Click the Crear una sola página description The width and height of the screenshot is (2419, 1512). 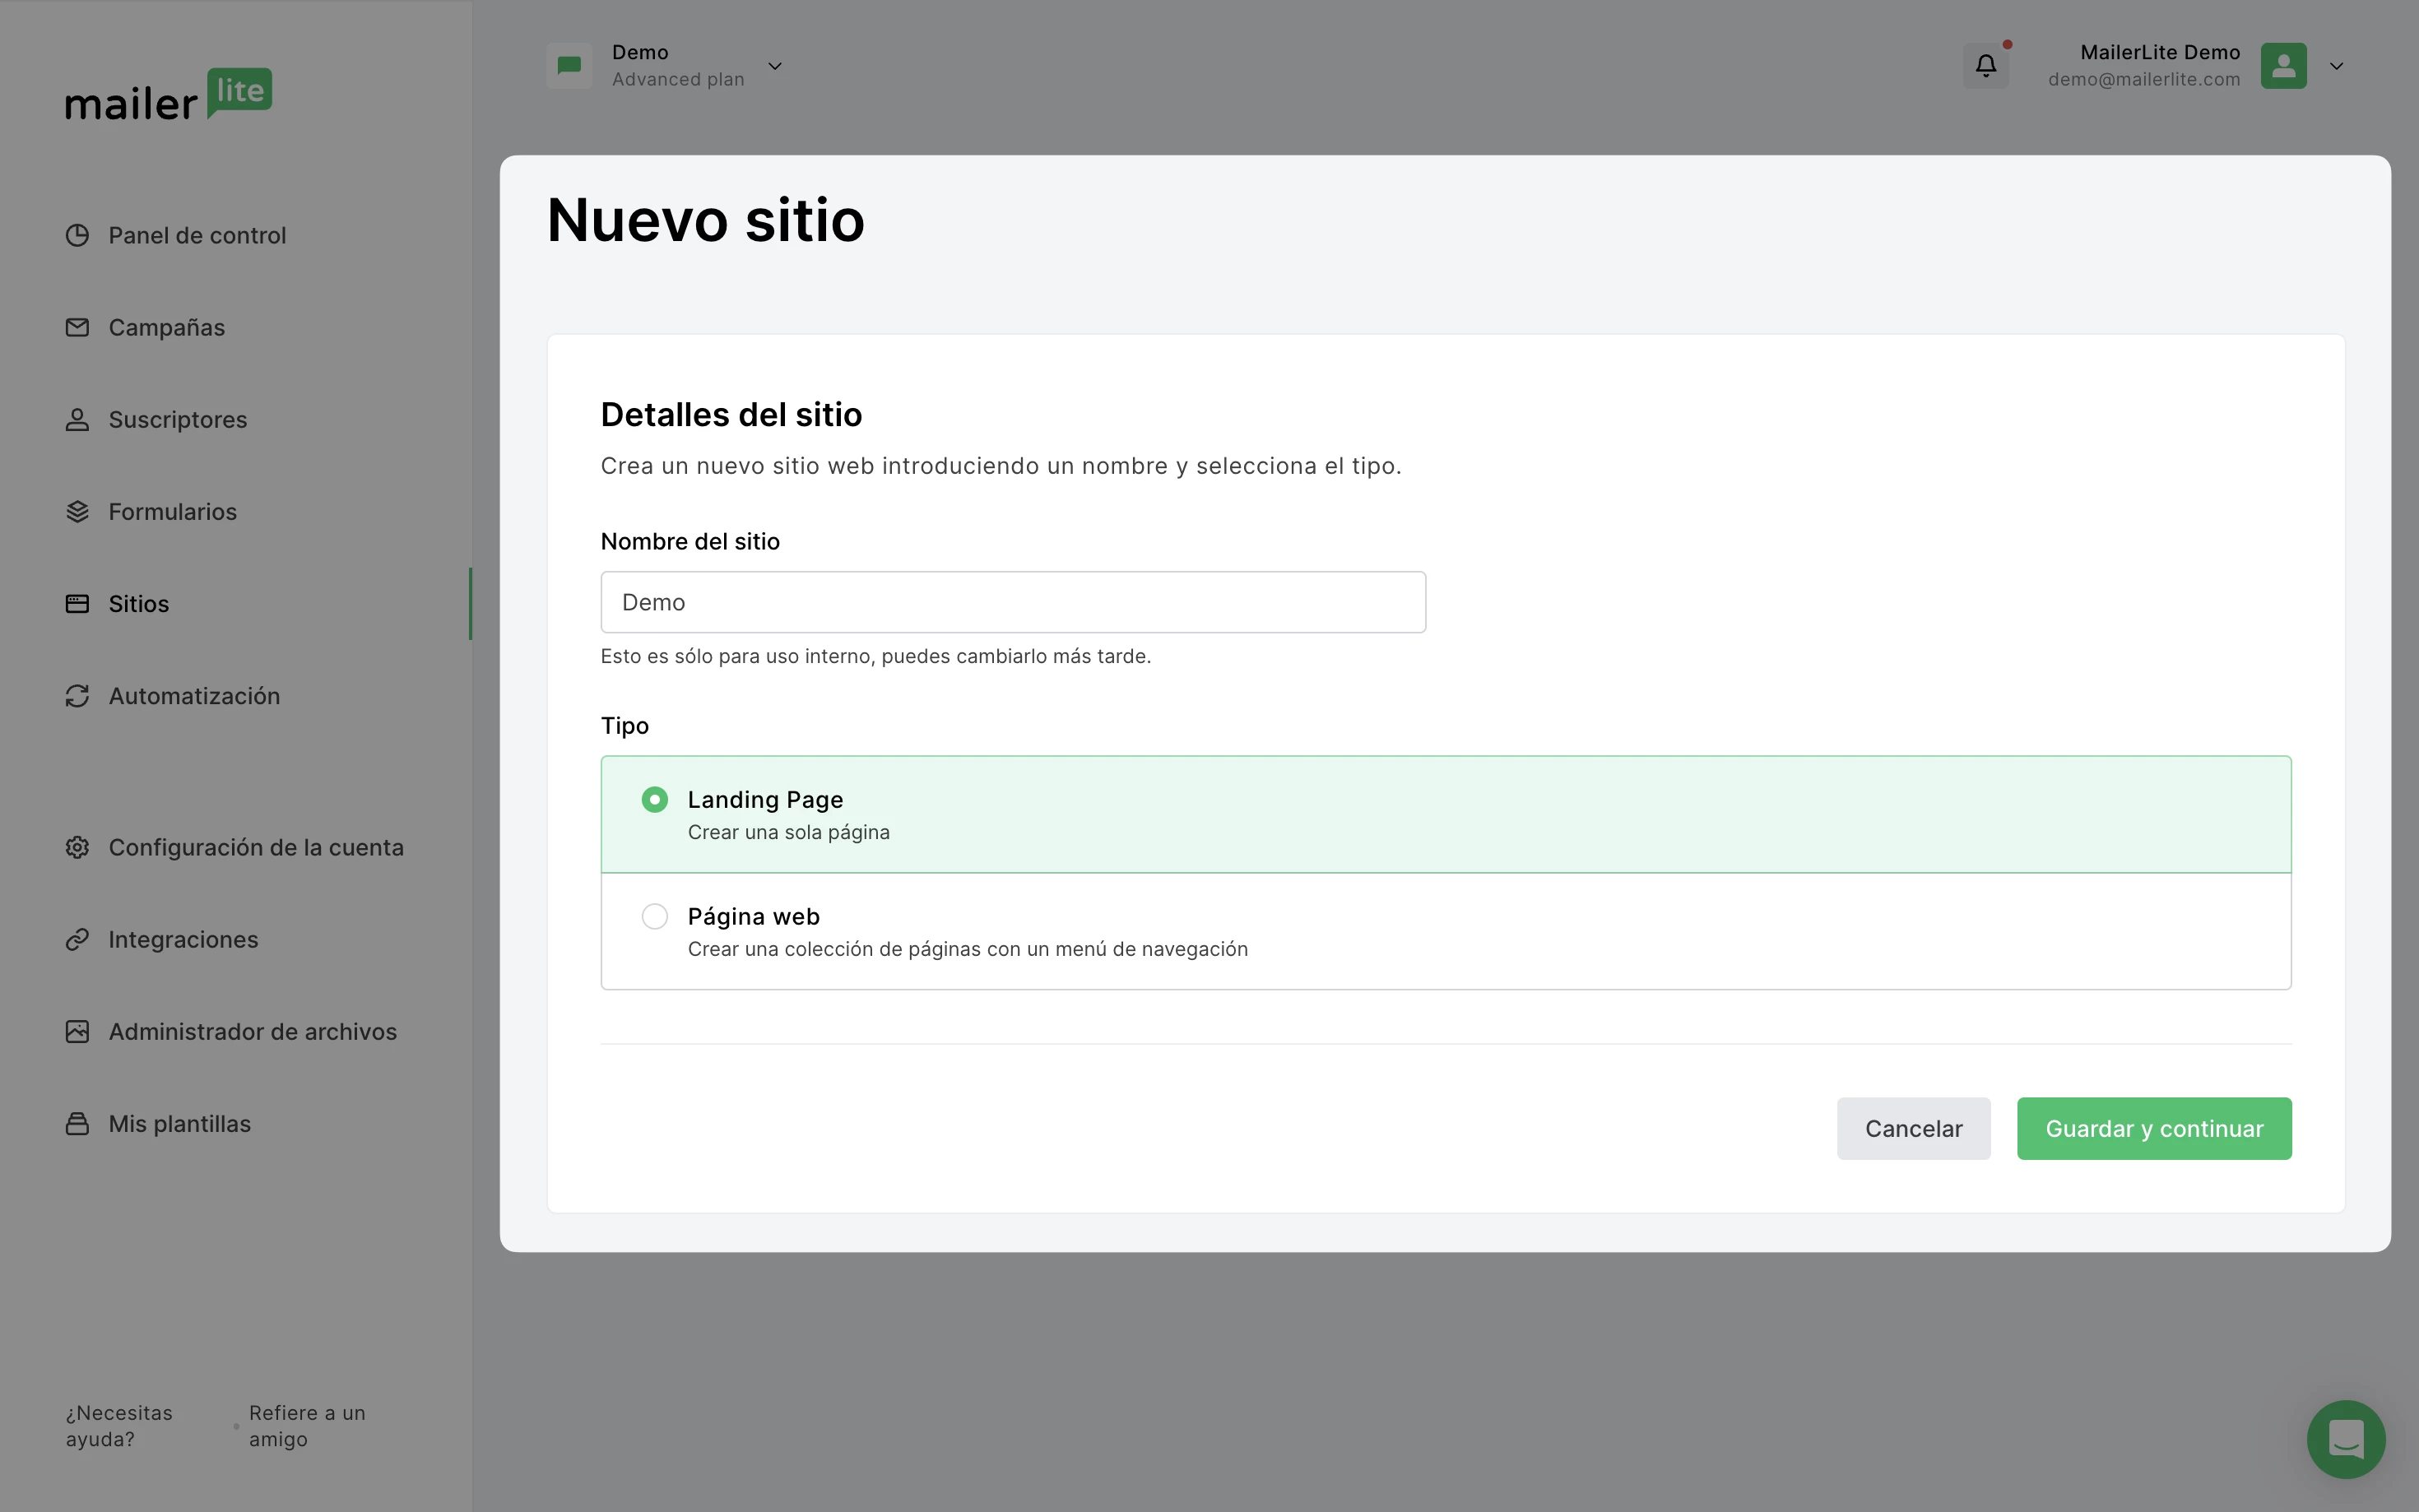[788, 832]
